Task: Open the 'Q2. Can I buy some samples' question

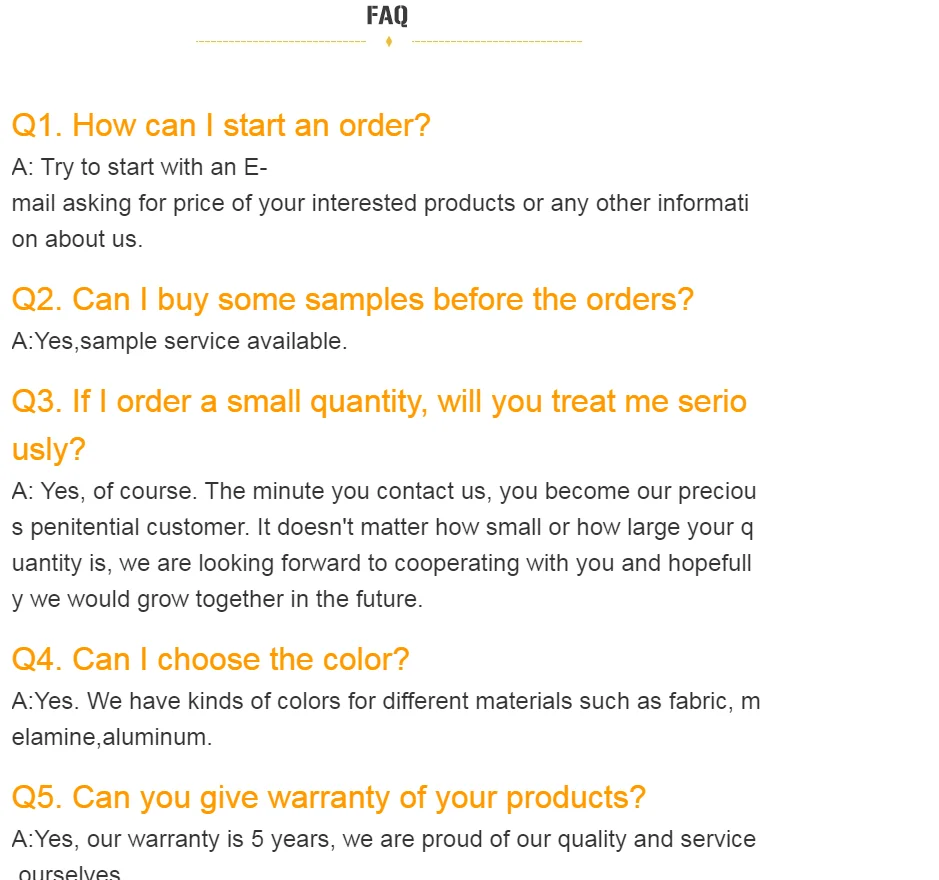Action: coord(352,300)
